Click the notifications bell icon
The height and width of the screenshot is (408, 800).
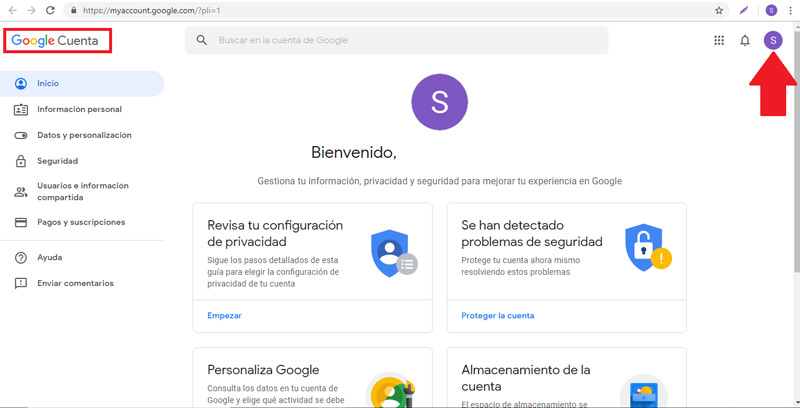click(745, 41)
